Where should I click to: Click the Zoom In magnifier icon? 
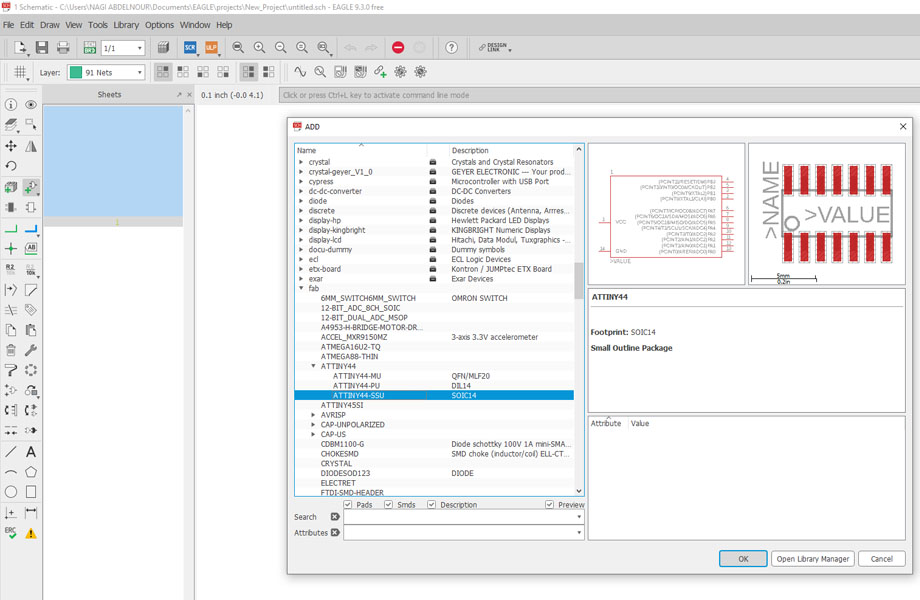[x=259, y=48]
